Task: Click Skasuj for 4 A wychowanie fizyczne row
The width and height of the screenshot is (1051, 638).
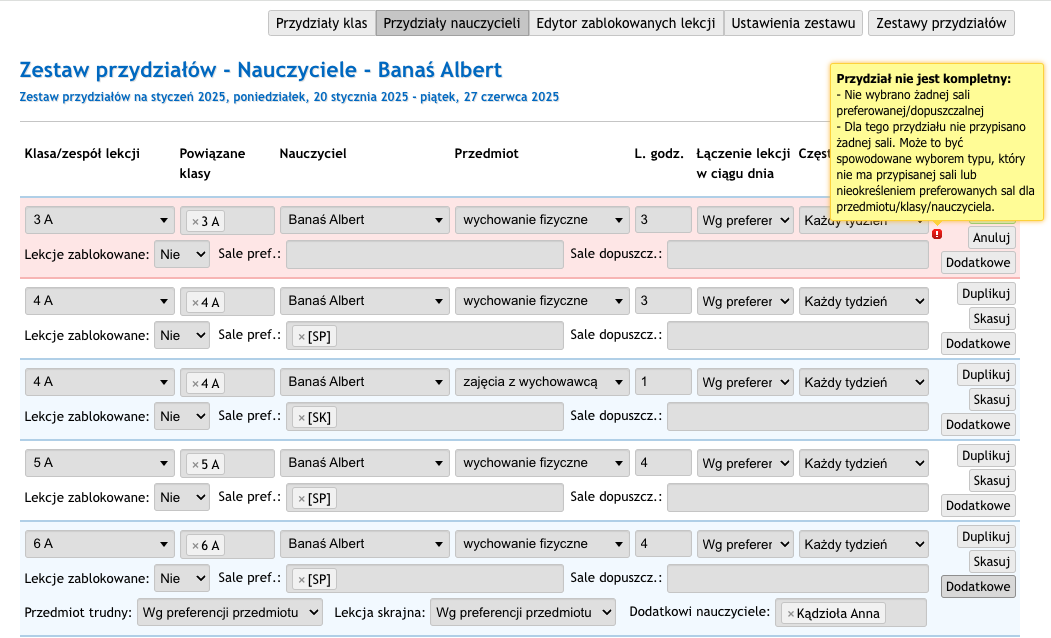Action: click(x=991, y=318)
